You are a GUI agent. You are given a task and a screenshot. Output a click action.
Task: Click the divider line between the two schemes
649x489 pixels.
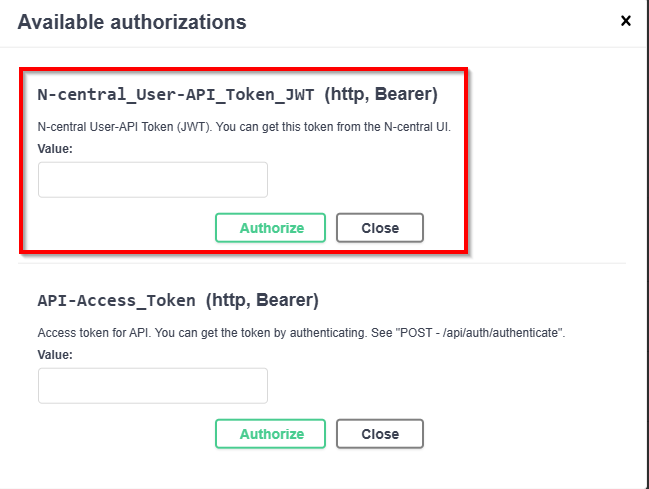(x=324, y=264)
